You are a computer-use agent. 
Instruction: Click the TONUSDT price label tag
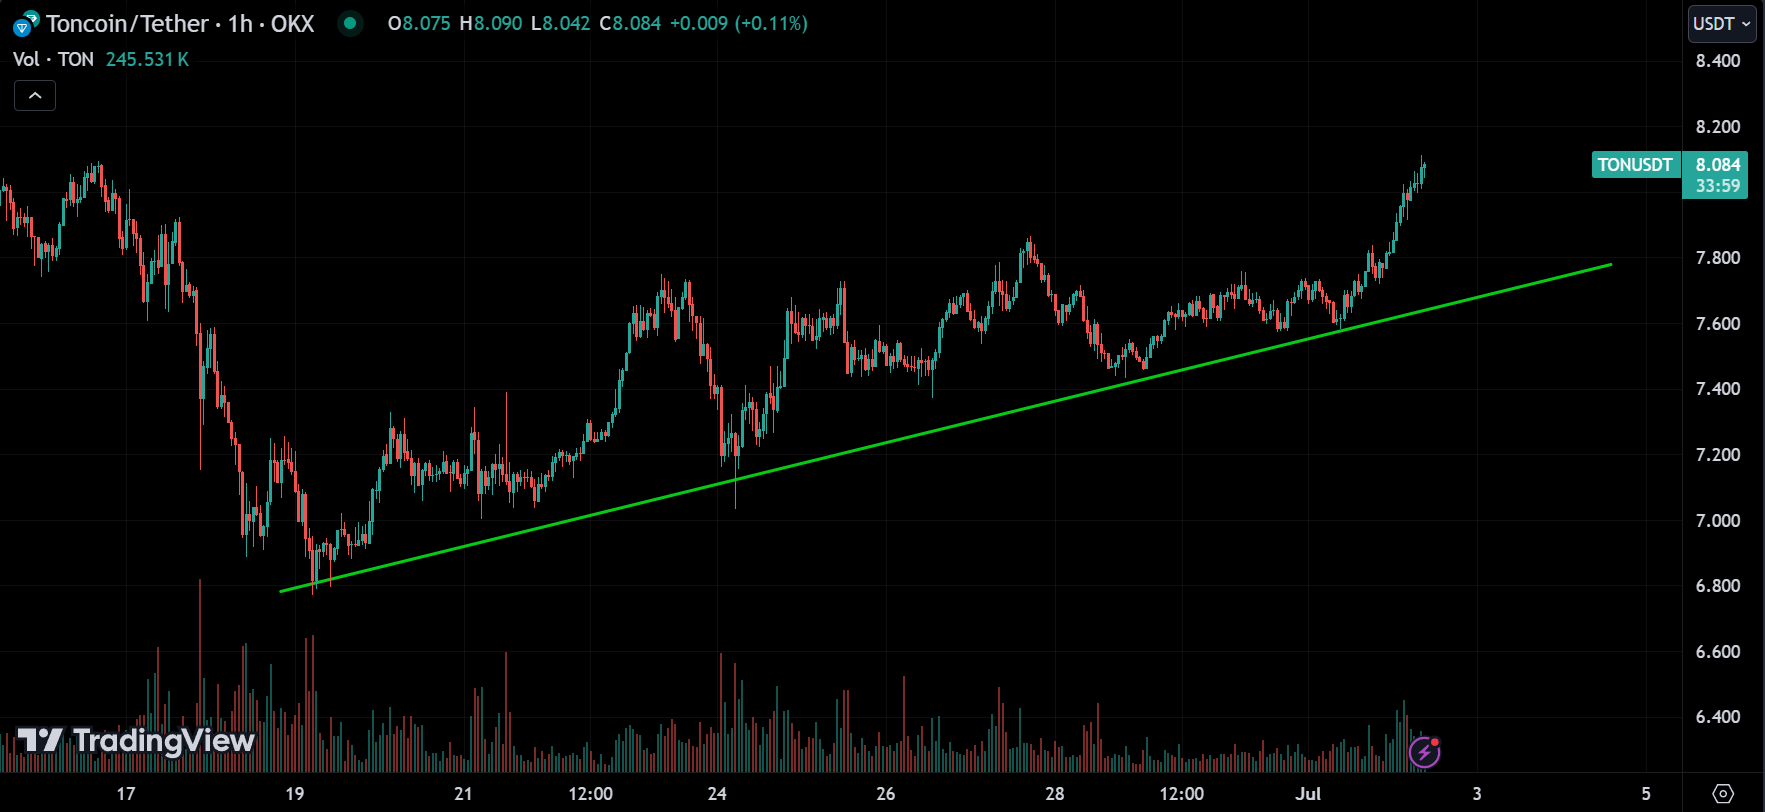1635,165
